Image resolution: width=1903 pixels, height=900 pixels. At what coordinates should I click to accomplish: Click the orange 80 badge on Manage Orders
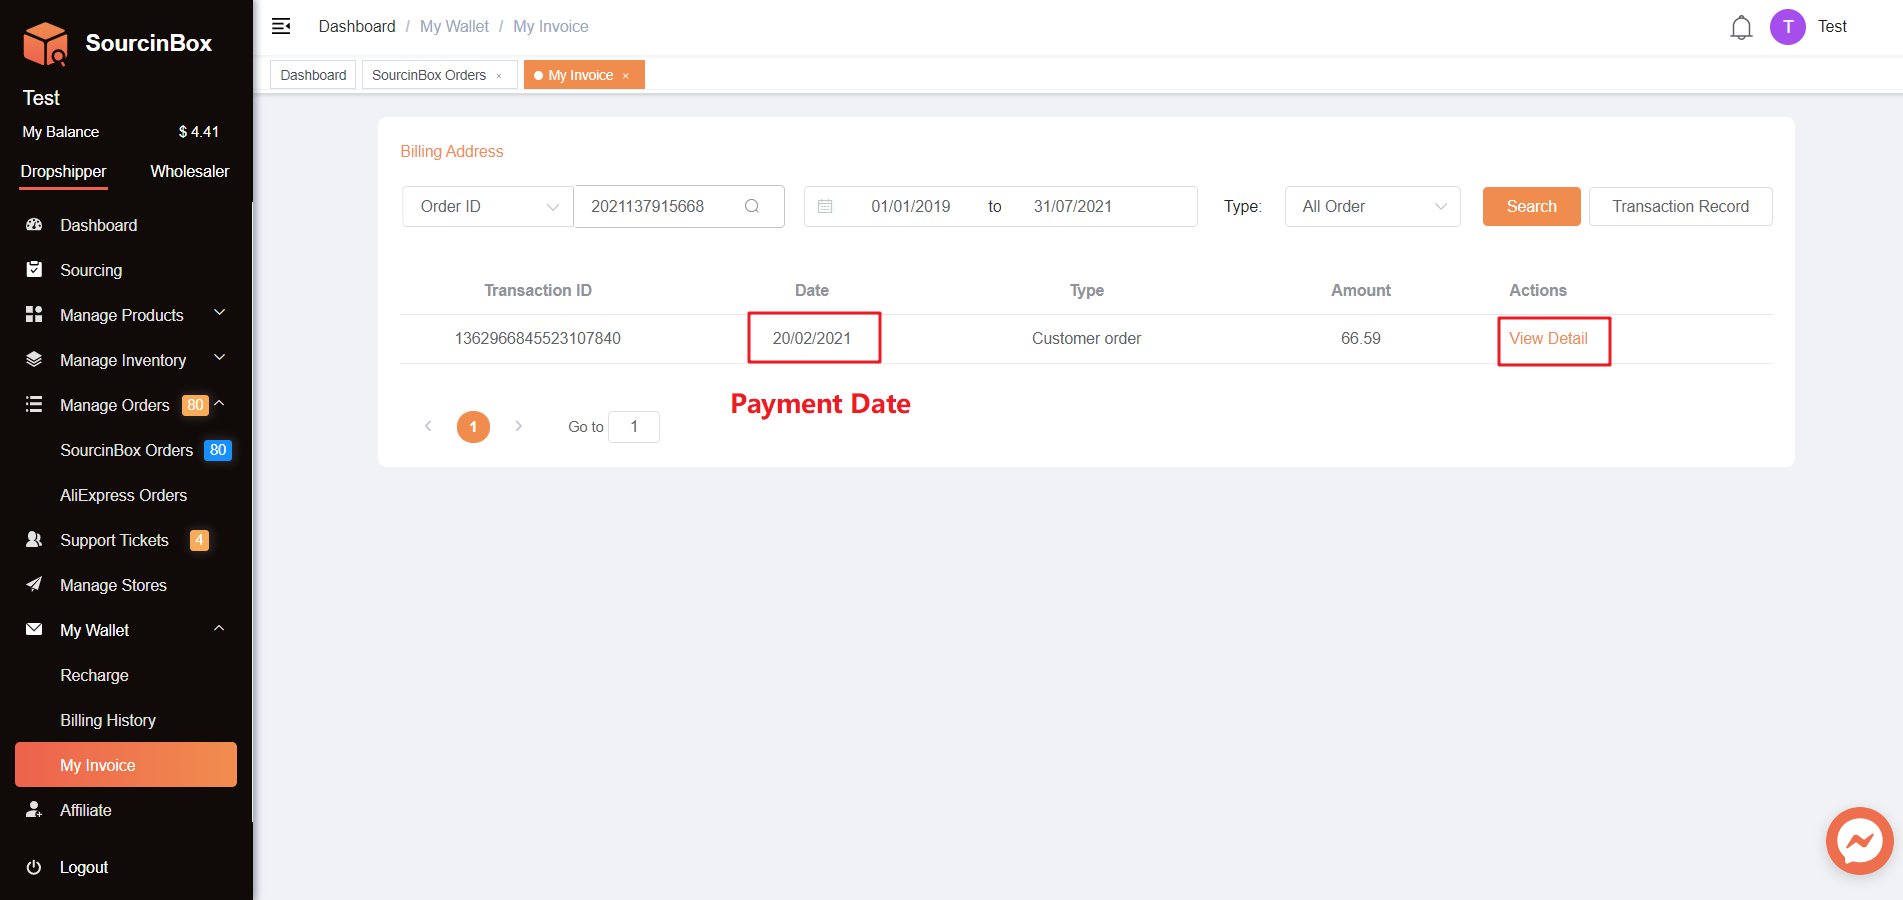[x=195, y=405]
